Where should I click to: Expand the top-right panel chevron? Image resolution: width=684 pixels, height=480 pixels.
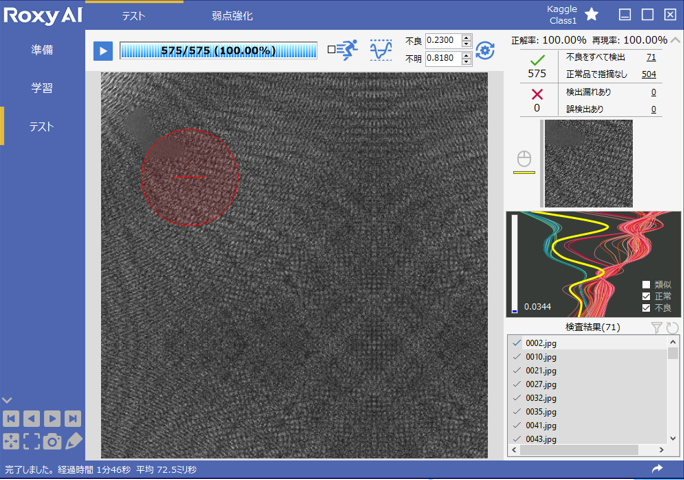pyautogui.click(x=677, y=40)
